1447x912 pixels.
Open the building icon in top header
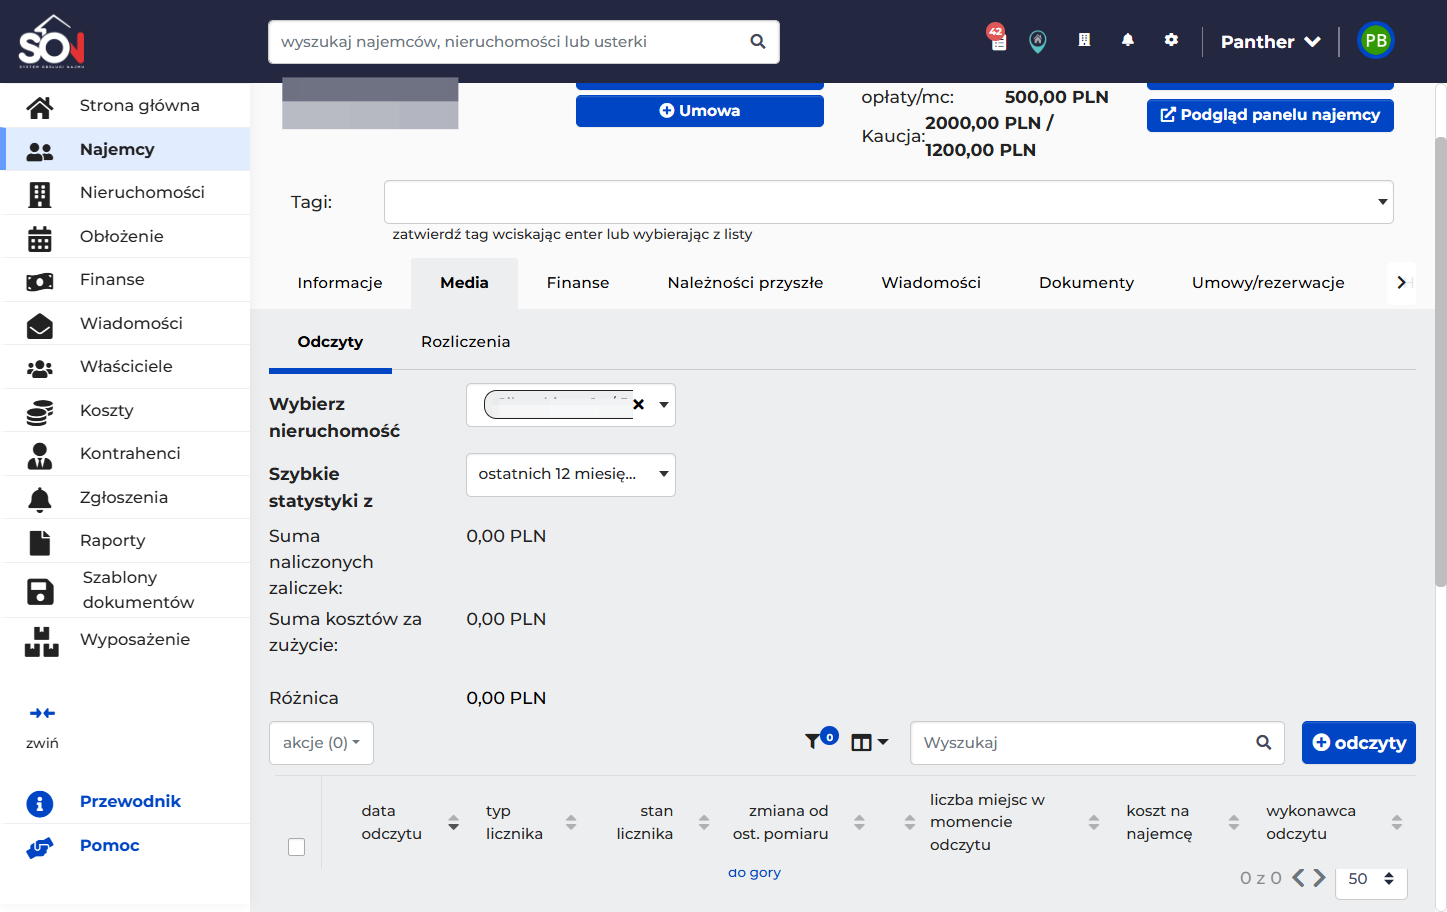click(x=1084, y=40)
